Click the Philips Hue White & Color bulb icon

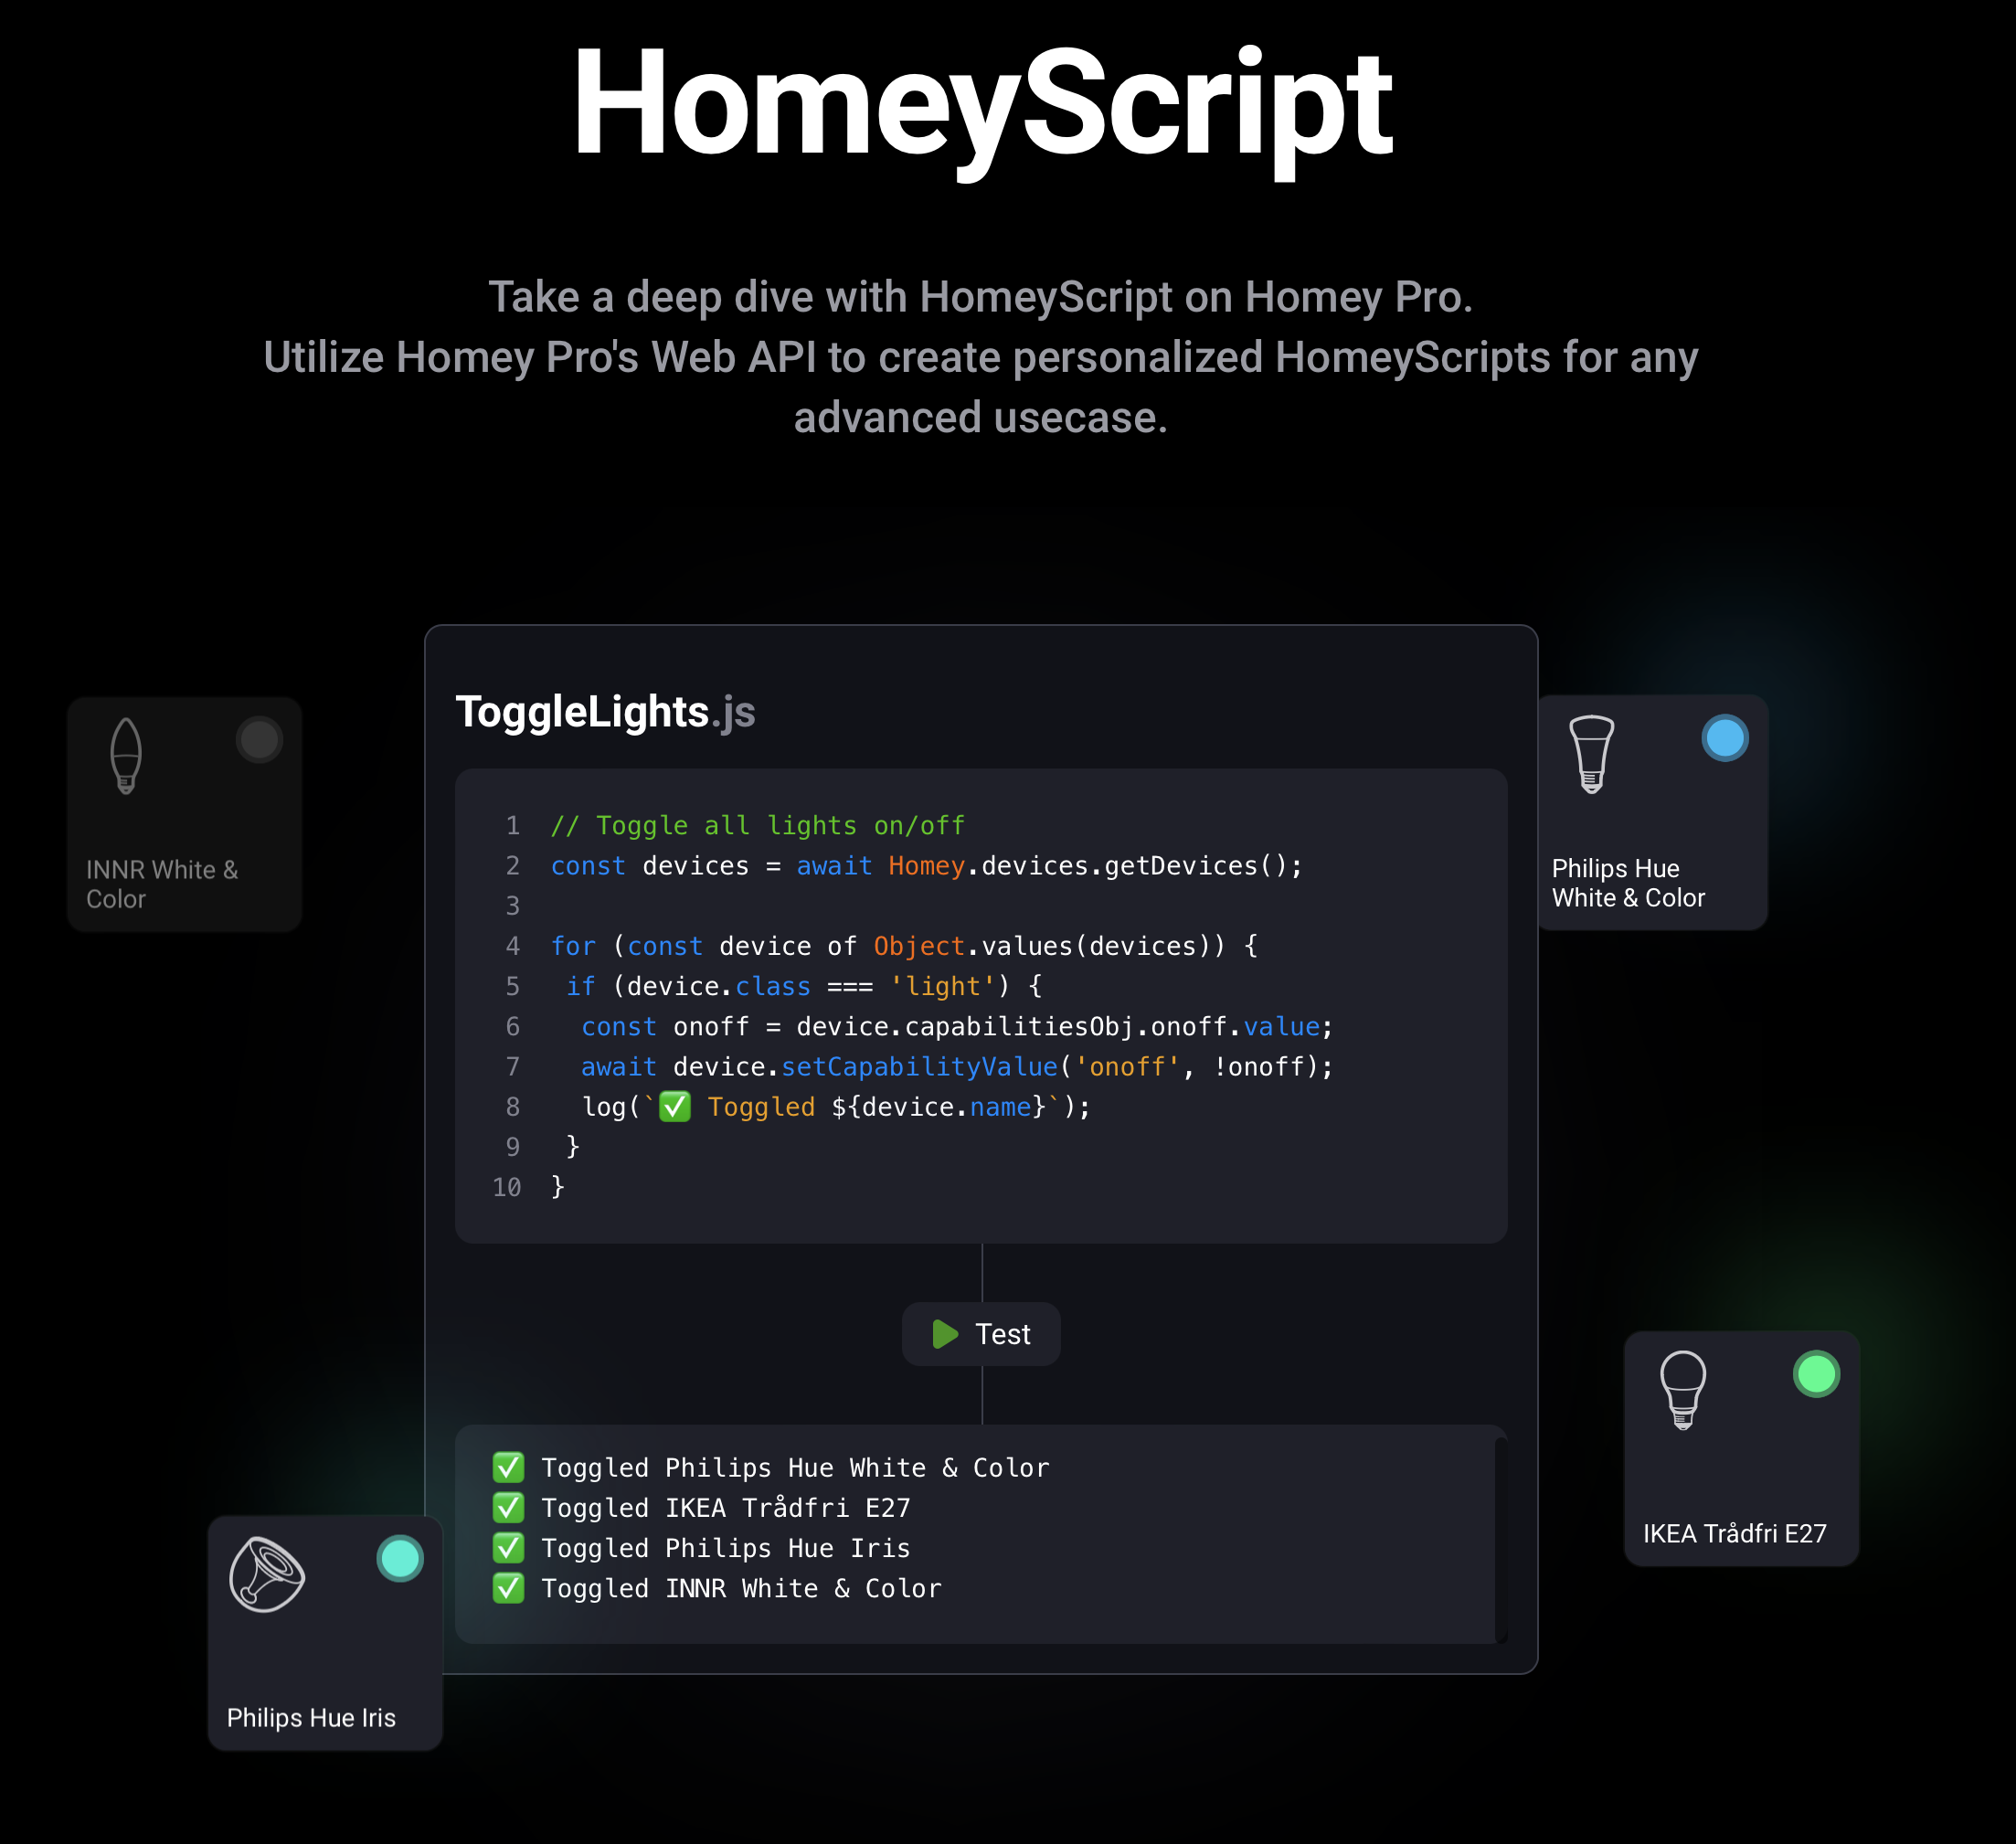(x=1591, y=754)
